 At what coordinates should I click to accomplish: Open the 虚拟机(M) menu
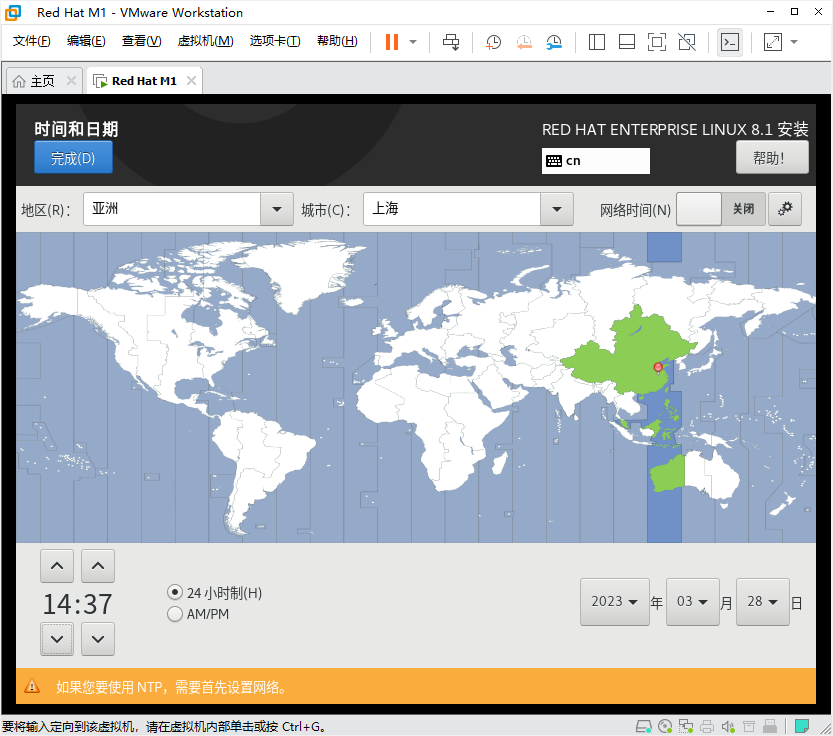[x=205, y=41]
